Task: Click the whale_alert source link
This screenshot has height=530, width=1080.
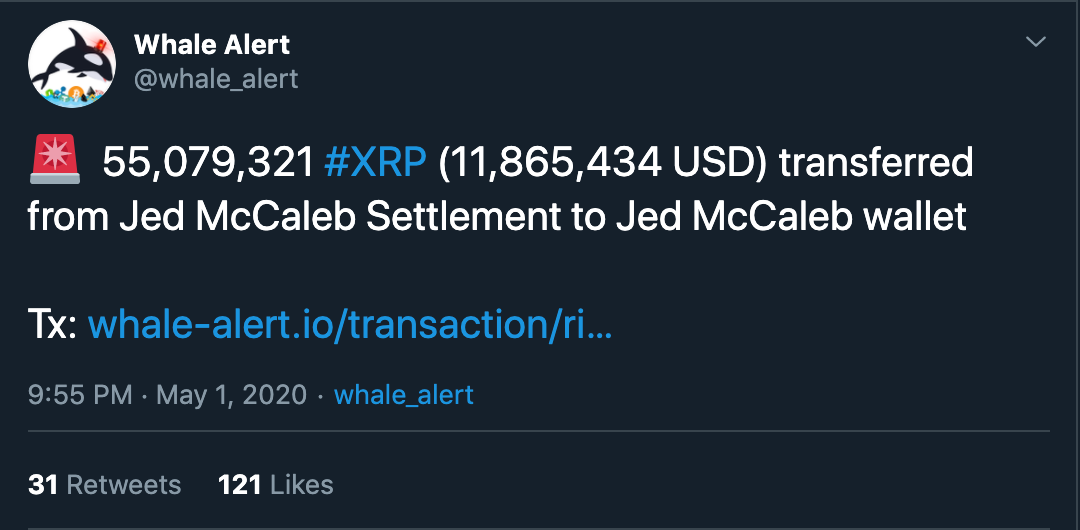Action: [x=404, y=395]
